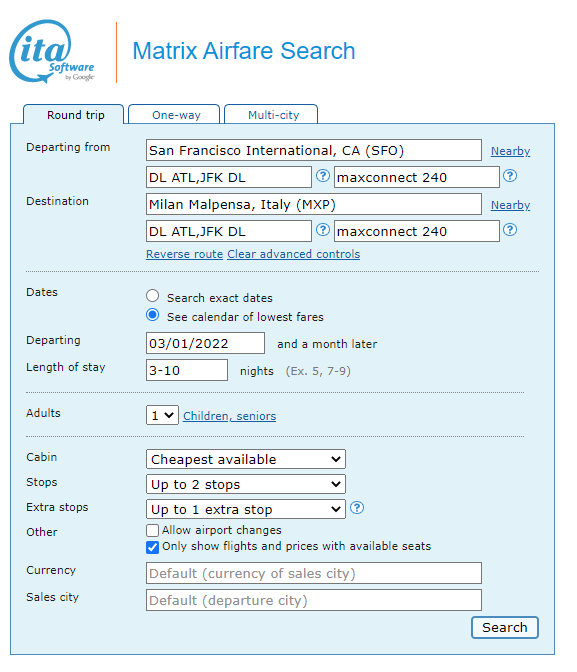Click the Reverse route link
The width and height of the screenshot is (577, 672).
184,254
